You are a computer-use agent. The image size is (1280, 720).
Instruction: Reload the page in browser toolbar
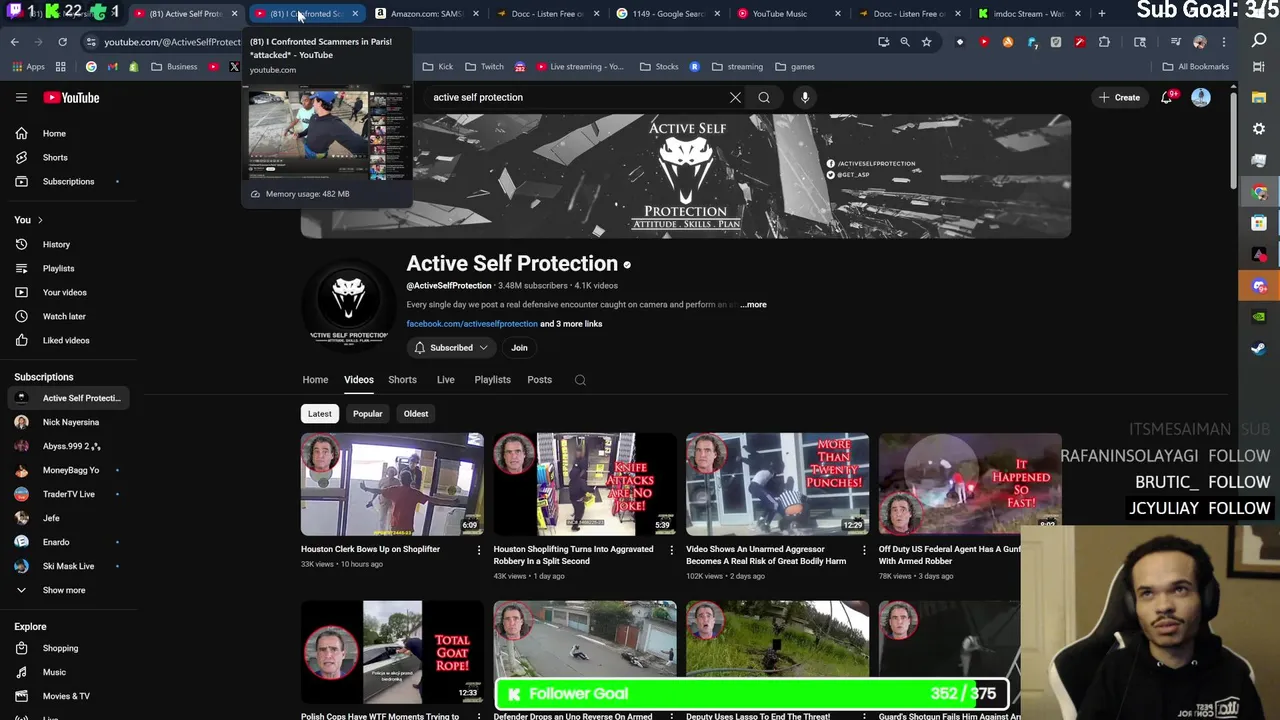(62, 42)
